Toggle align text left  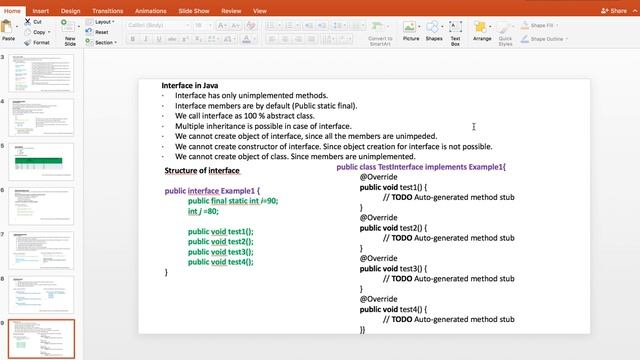click(x=272, y=39)
